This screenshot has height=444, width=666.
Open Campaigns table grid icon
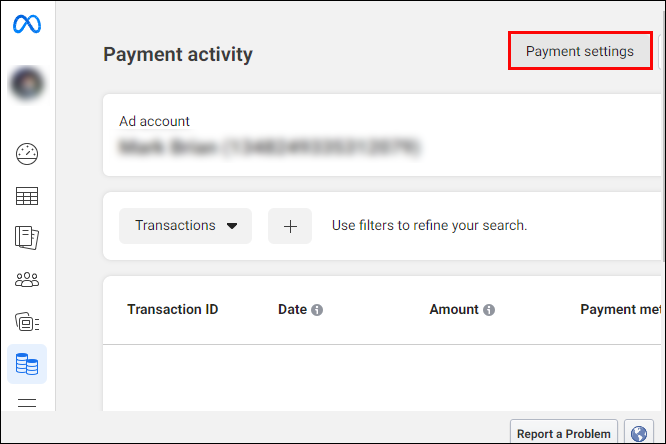[27, 196]
